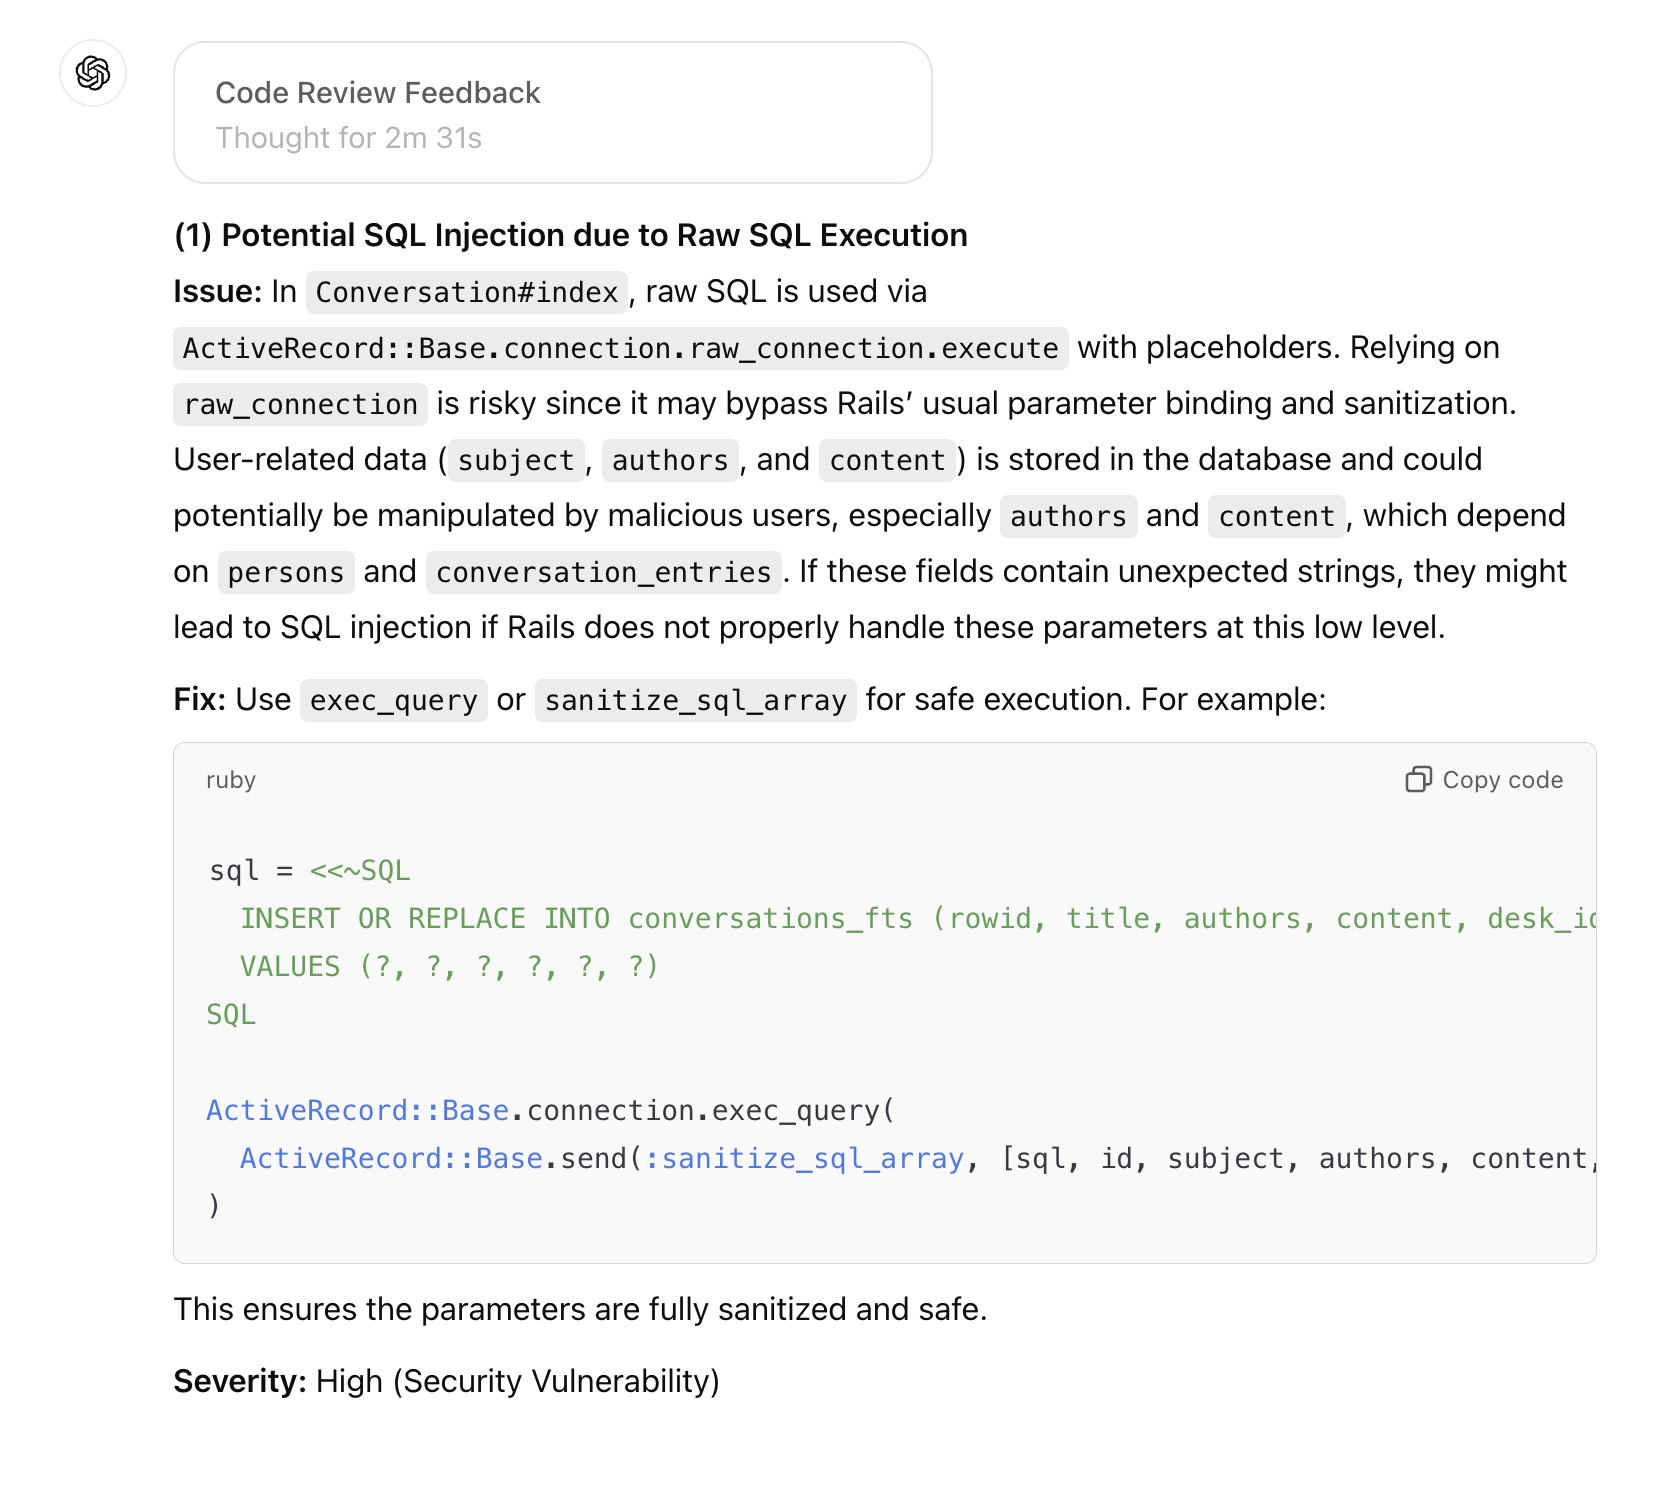Expand the Code Review Feedback thought box
This screenshot has height=1500, width=1658.
(552, 112)
